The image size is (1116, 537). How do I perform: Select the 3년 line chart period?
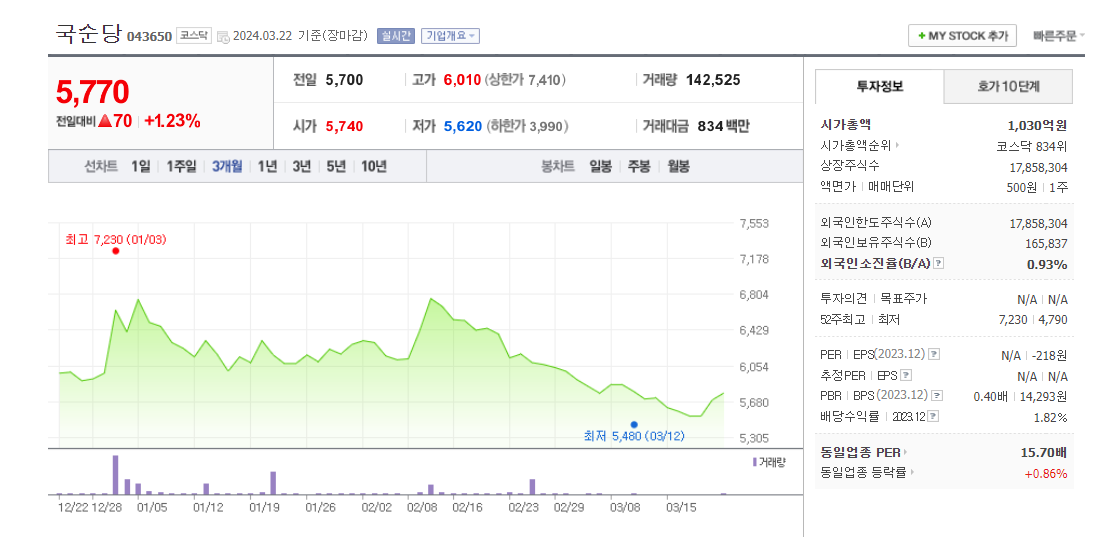click(x=302, y=167)
